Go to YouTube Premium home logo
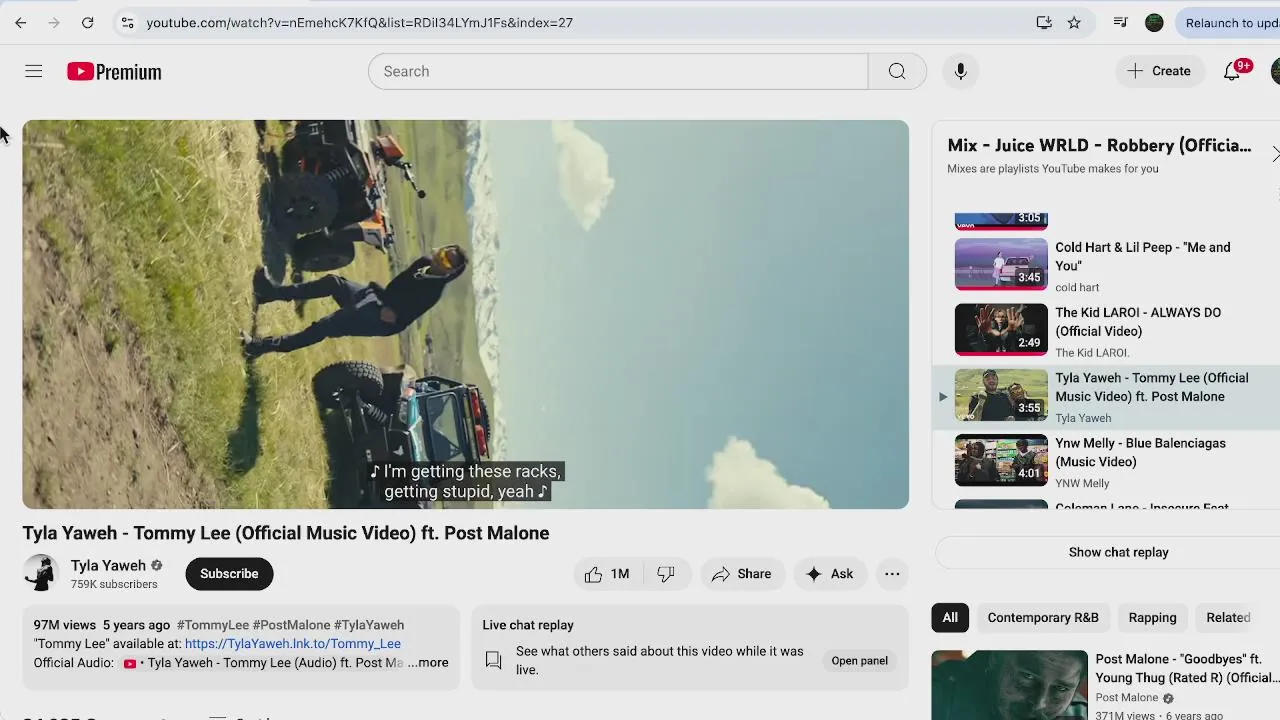 114,71
